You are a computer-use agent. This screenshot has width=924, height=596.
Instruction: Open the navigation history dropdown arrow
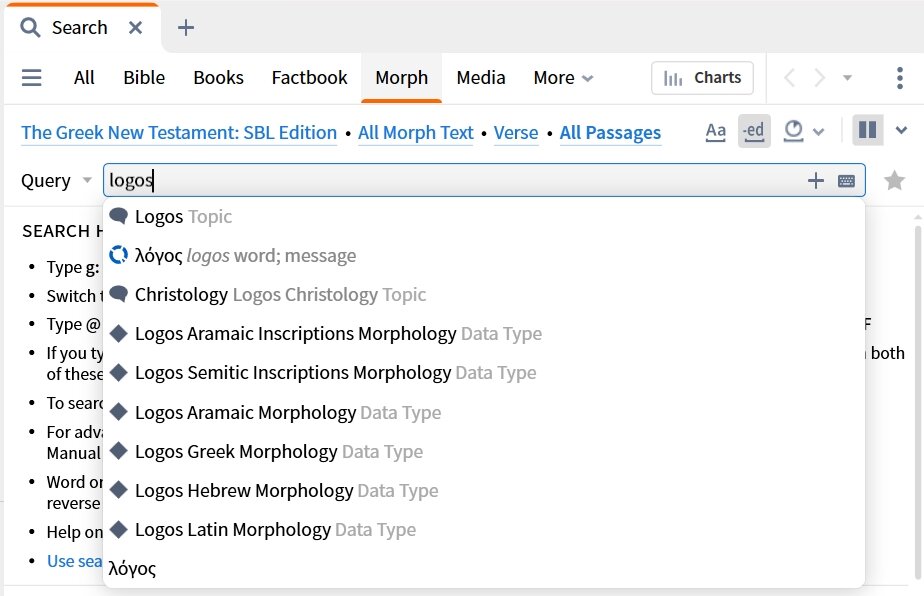tap(847, 78)
